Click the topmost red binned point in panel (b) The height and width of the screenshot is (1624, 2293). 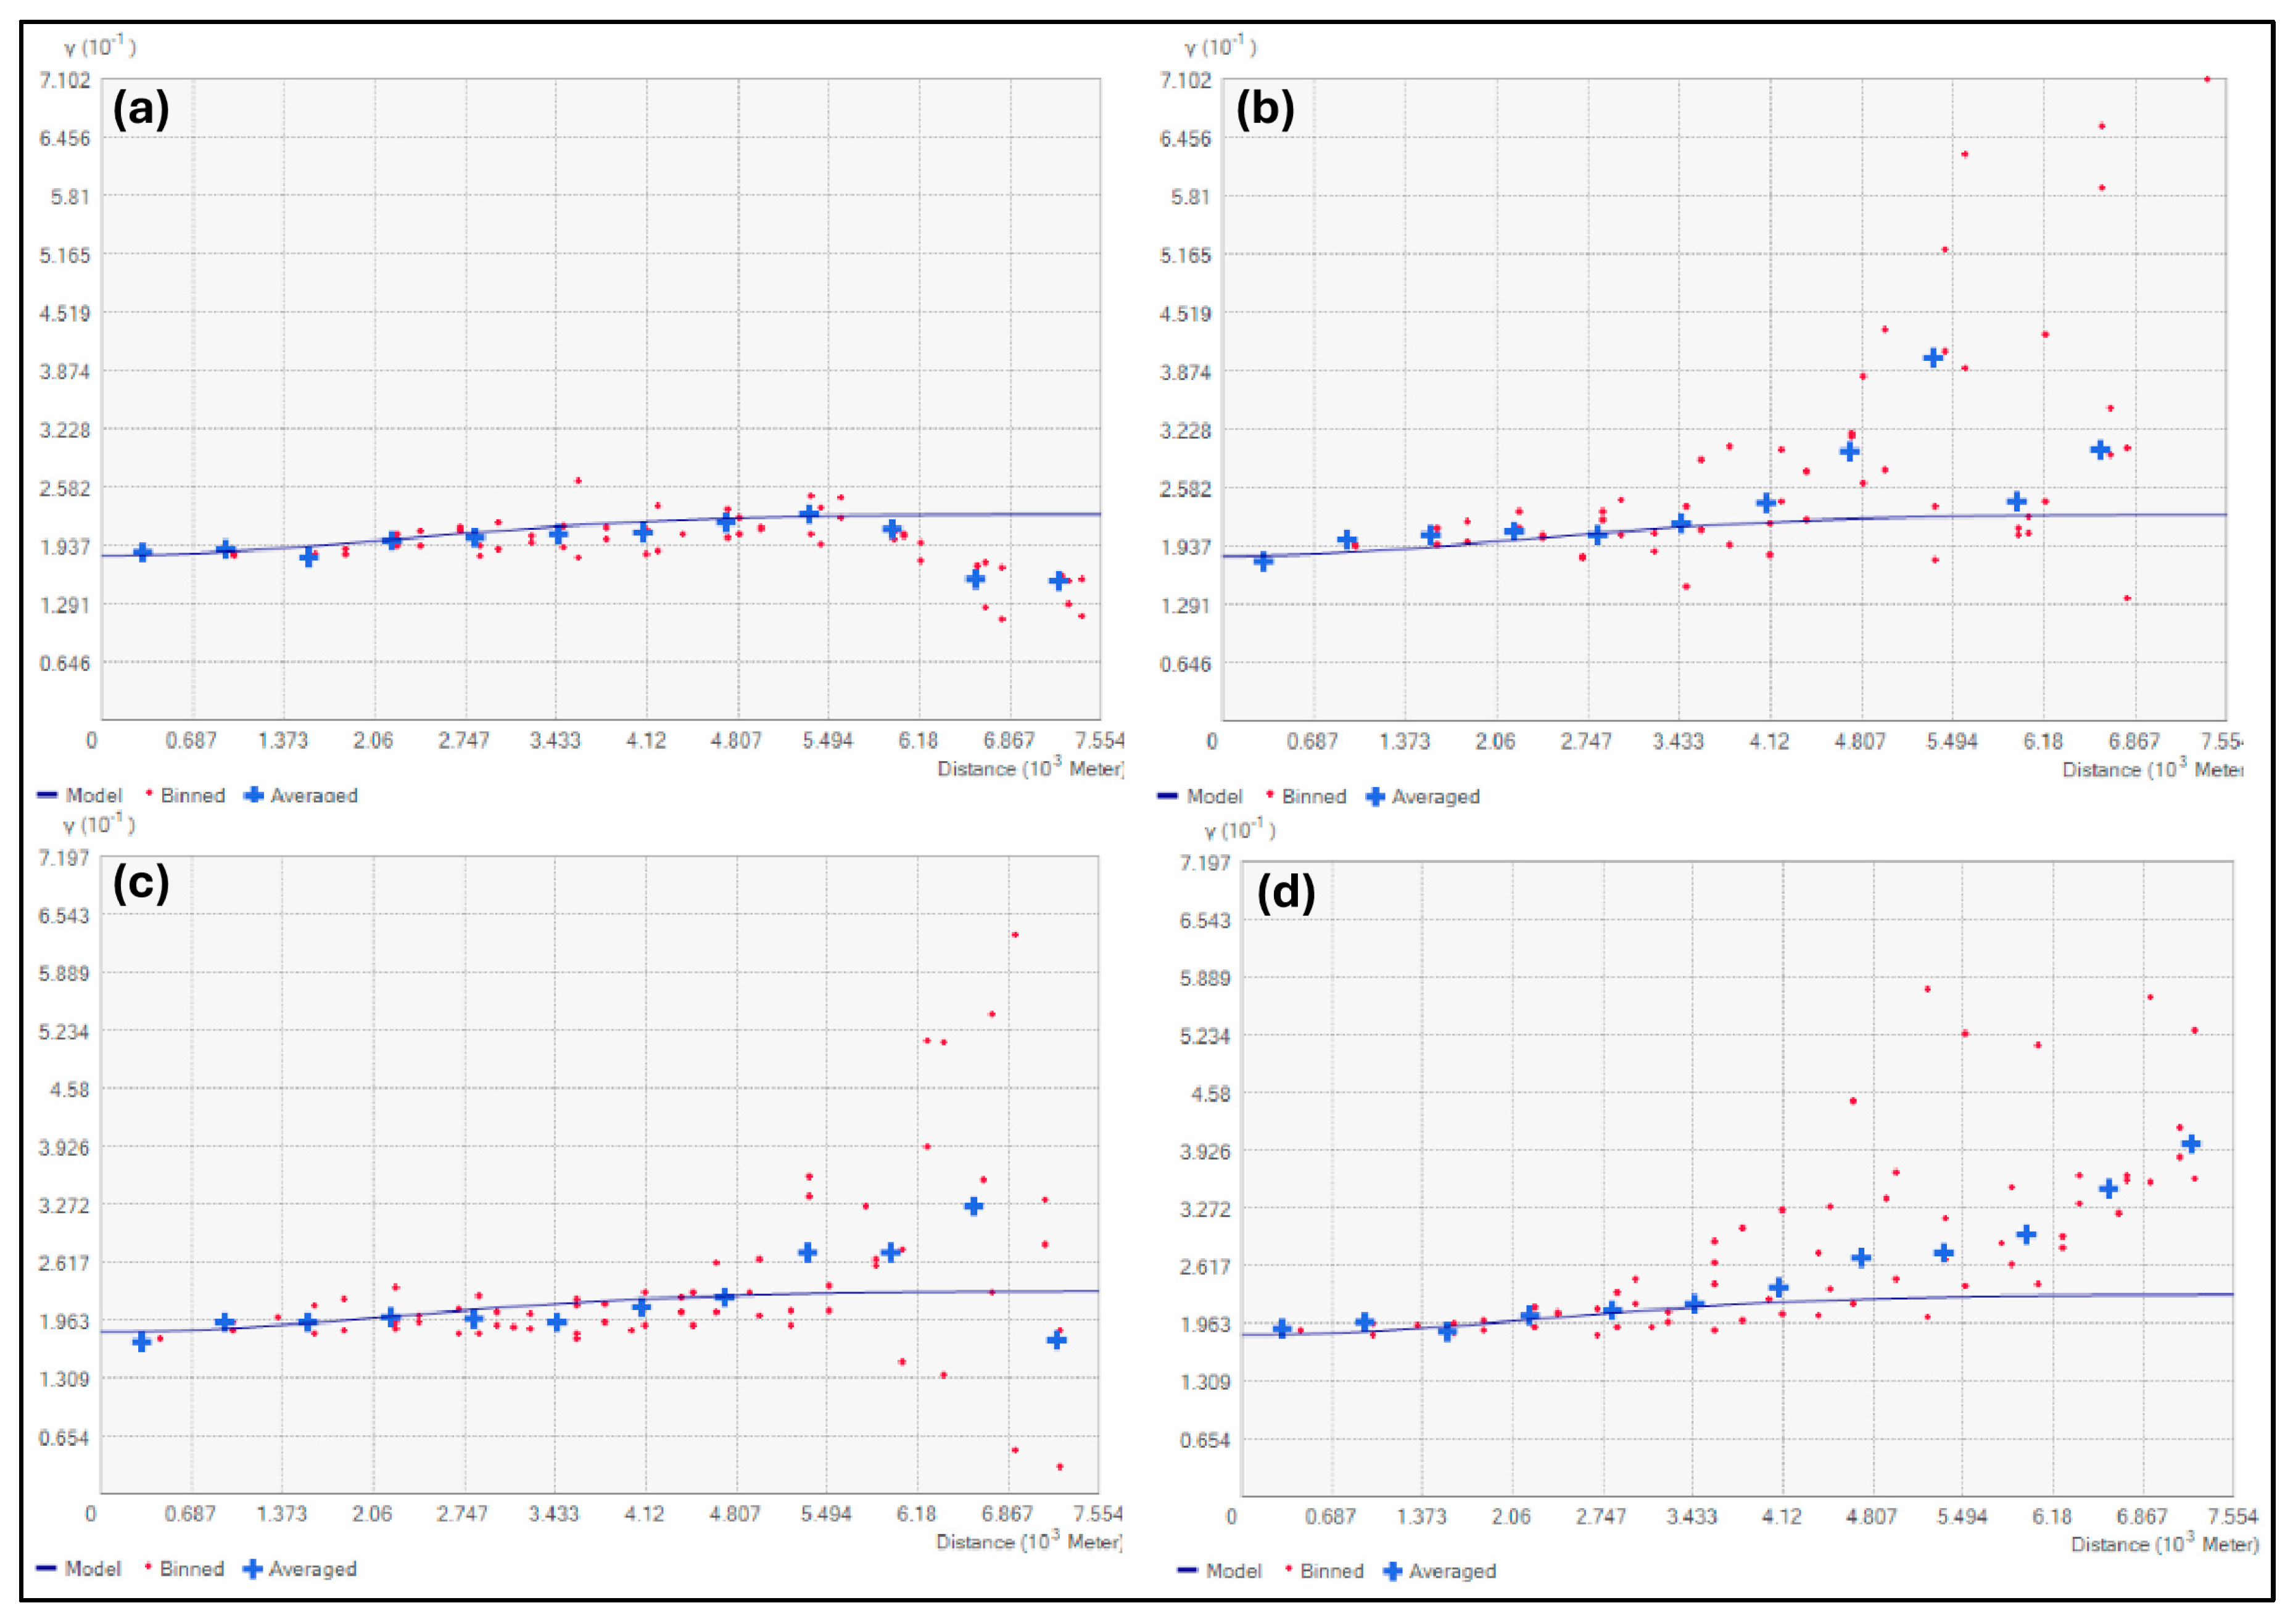click(2207, 79)
